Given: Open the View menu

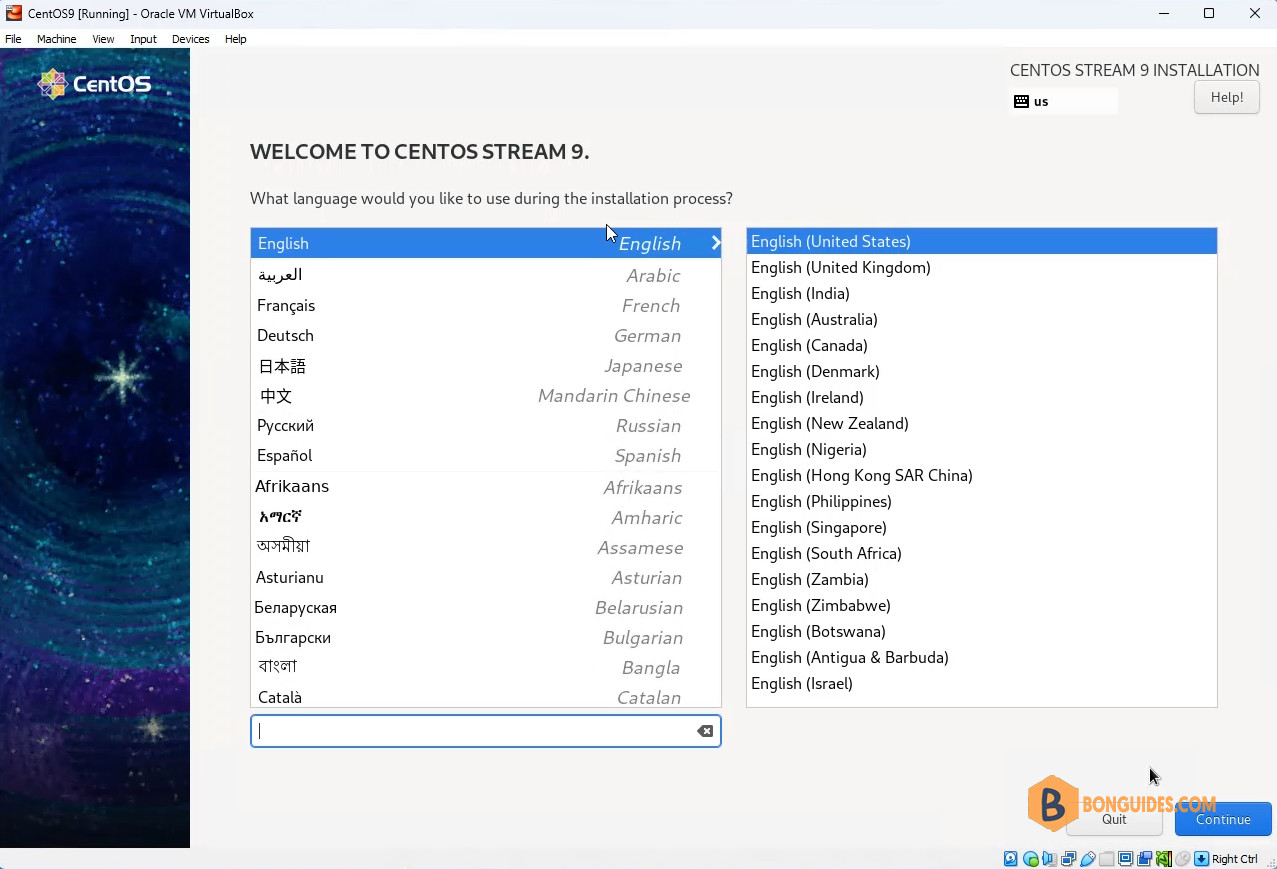Looking at the screenshot, I should coord(103,39).
